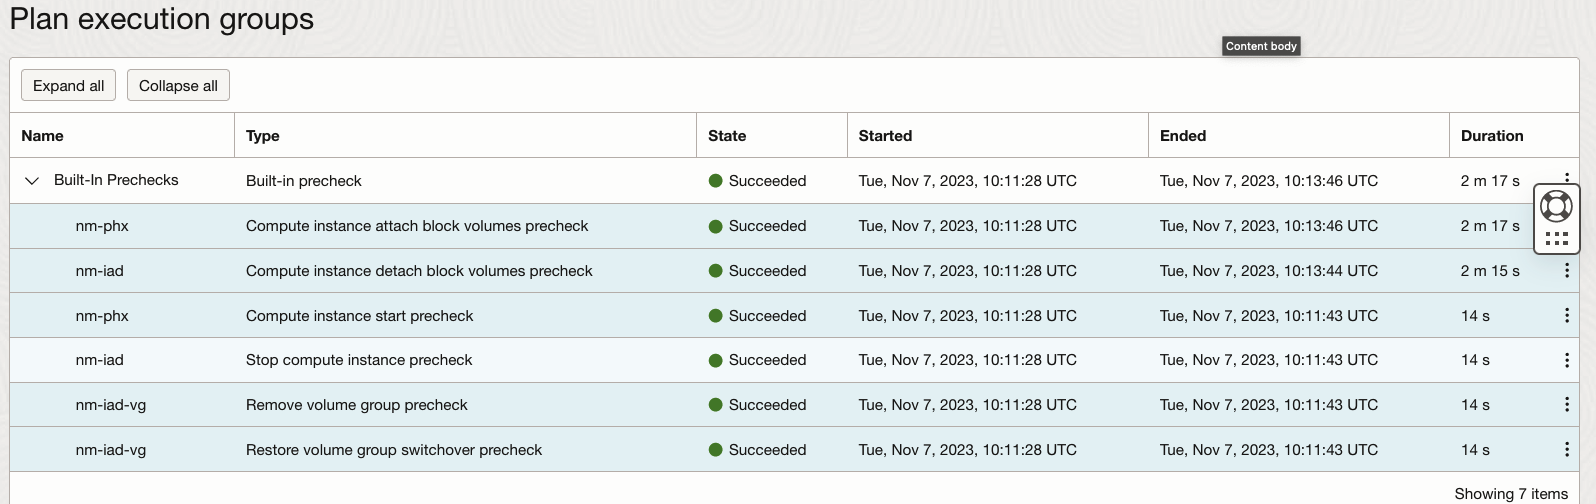
Task: Click the Collapse all button
Action: [x=178, y=86]
